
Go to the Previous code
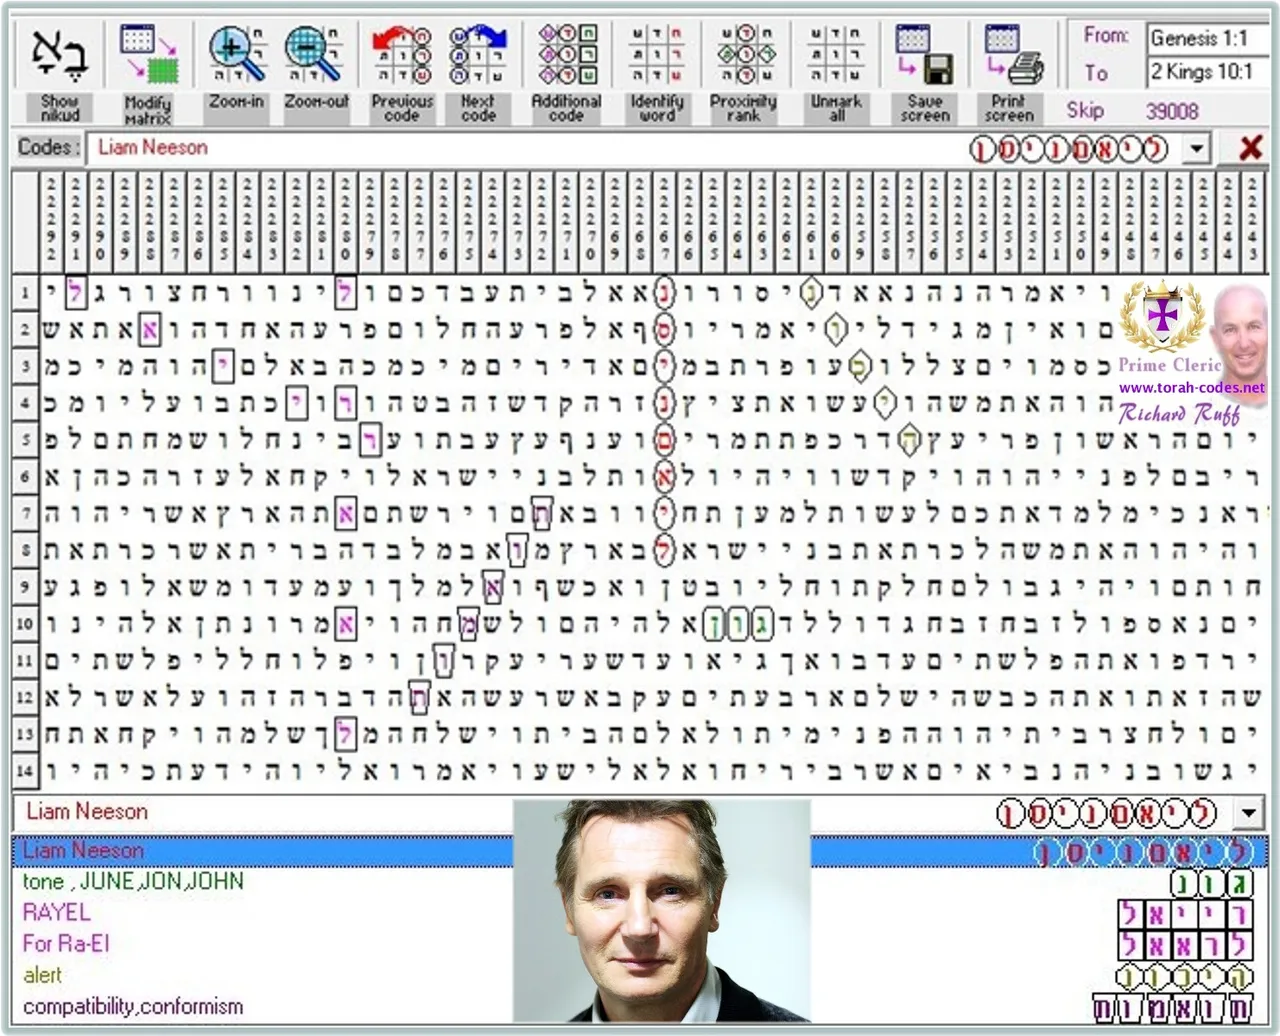coord(401,55)
